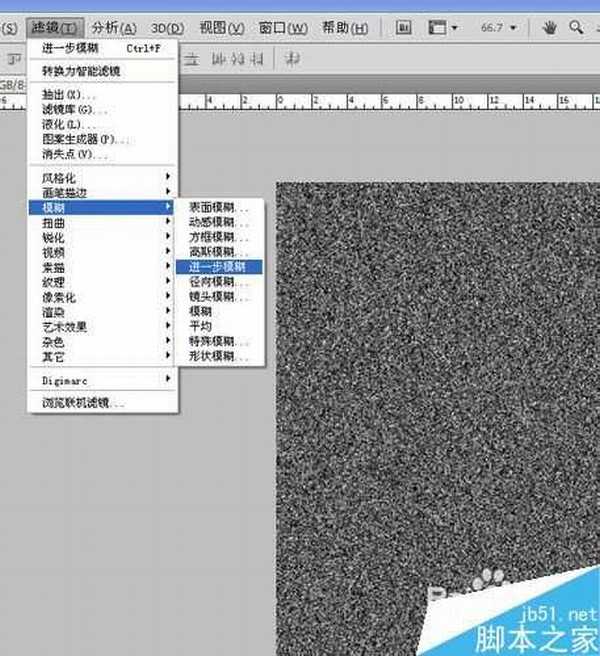Screen dimensions: 600x656
Task: Choose 径向模糊...
Action: (x=220, y=282)
